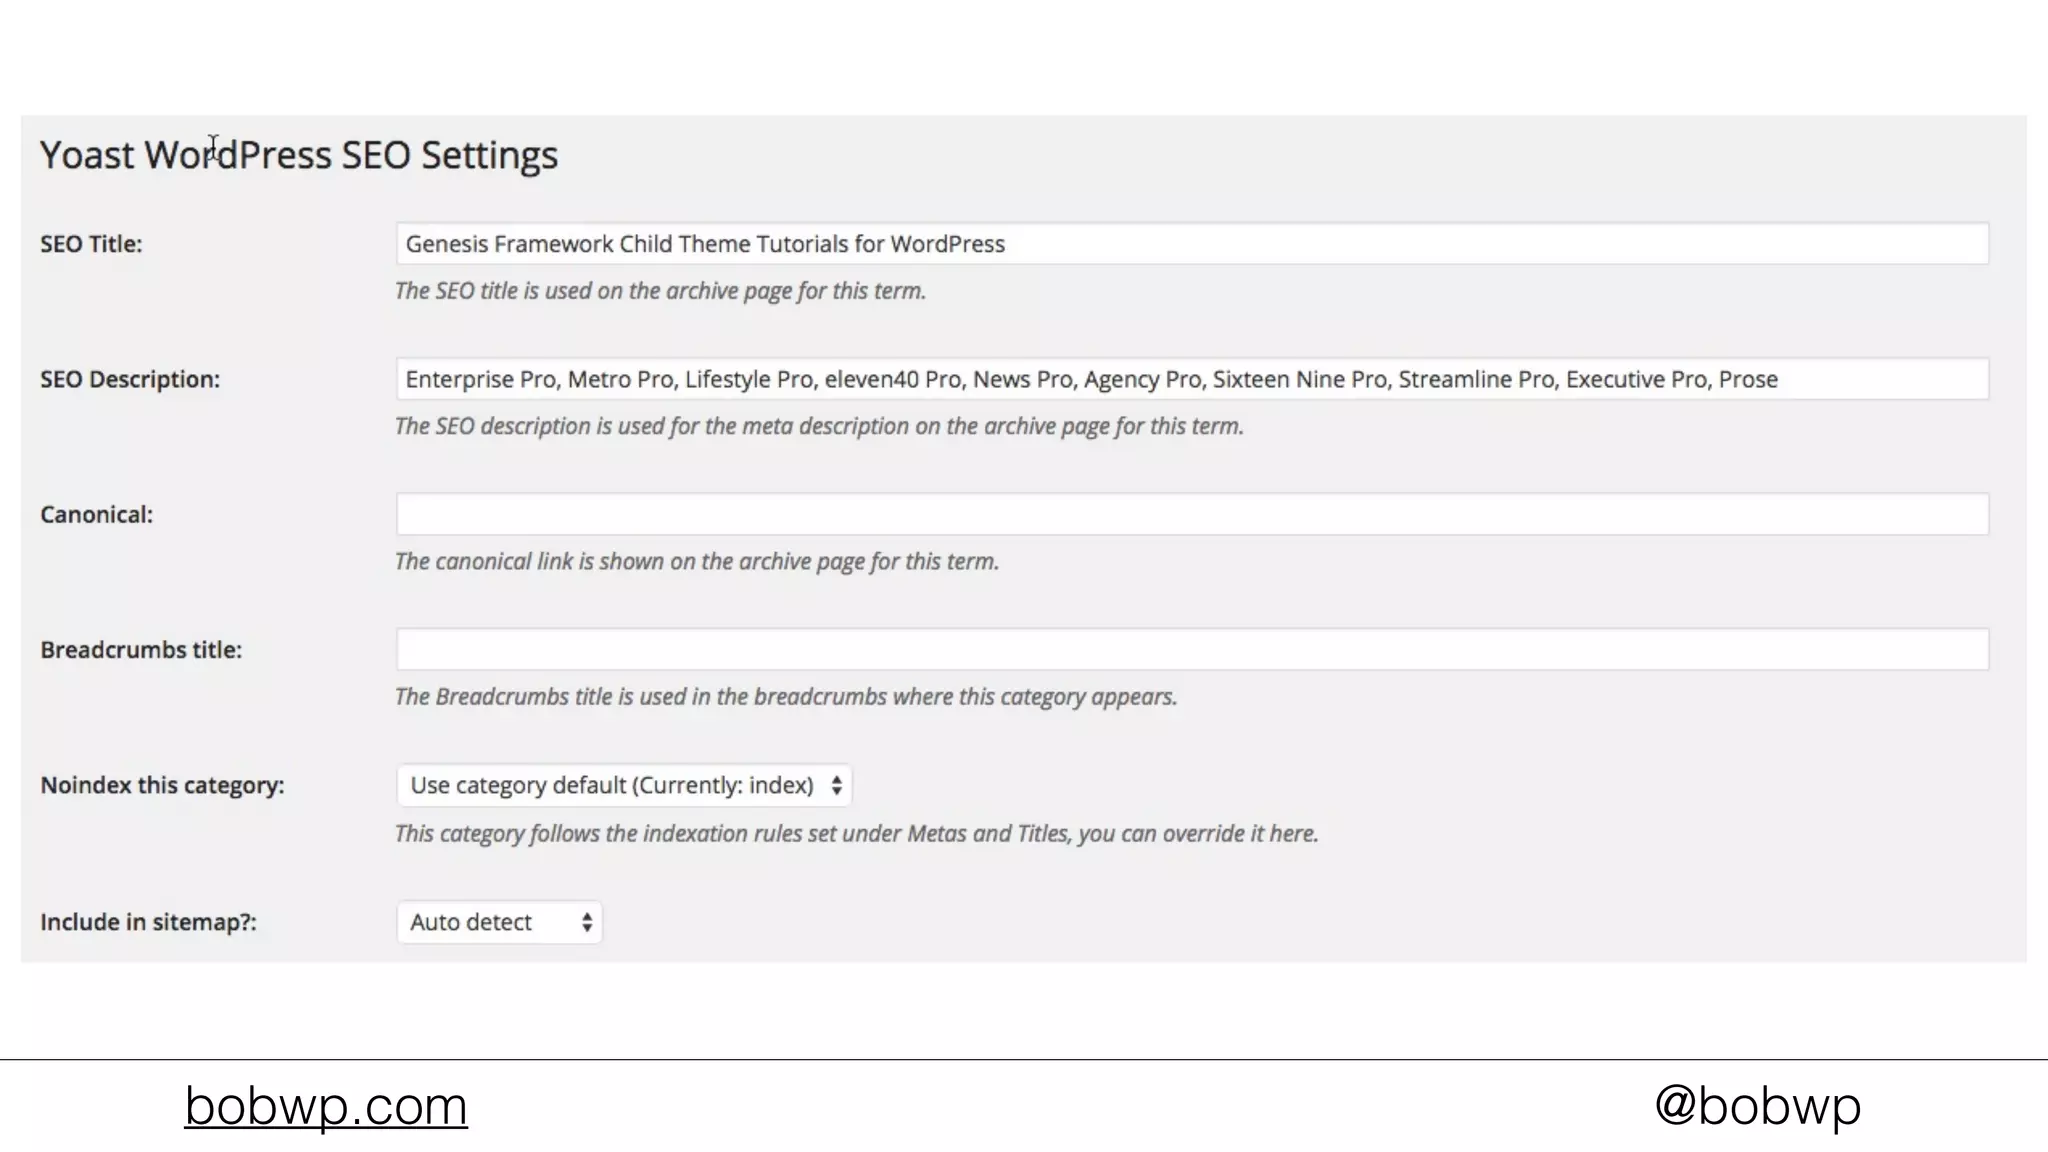Click the Yoast WordPress SEO Settings heading
Screen dimensions: 2048x1152
(299, 155)
